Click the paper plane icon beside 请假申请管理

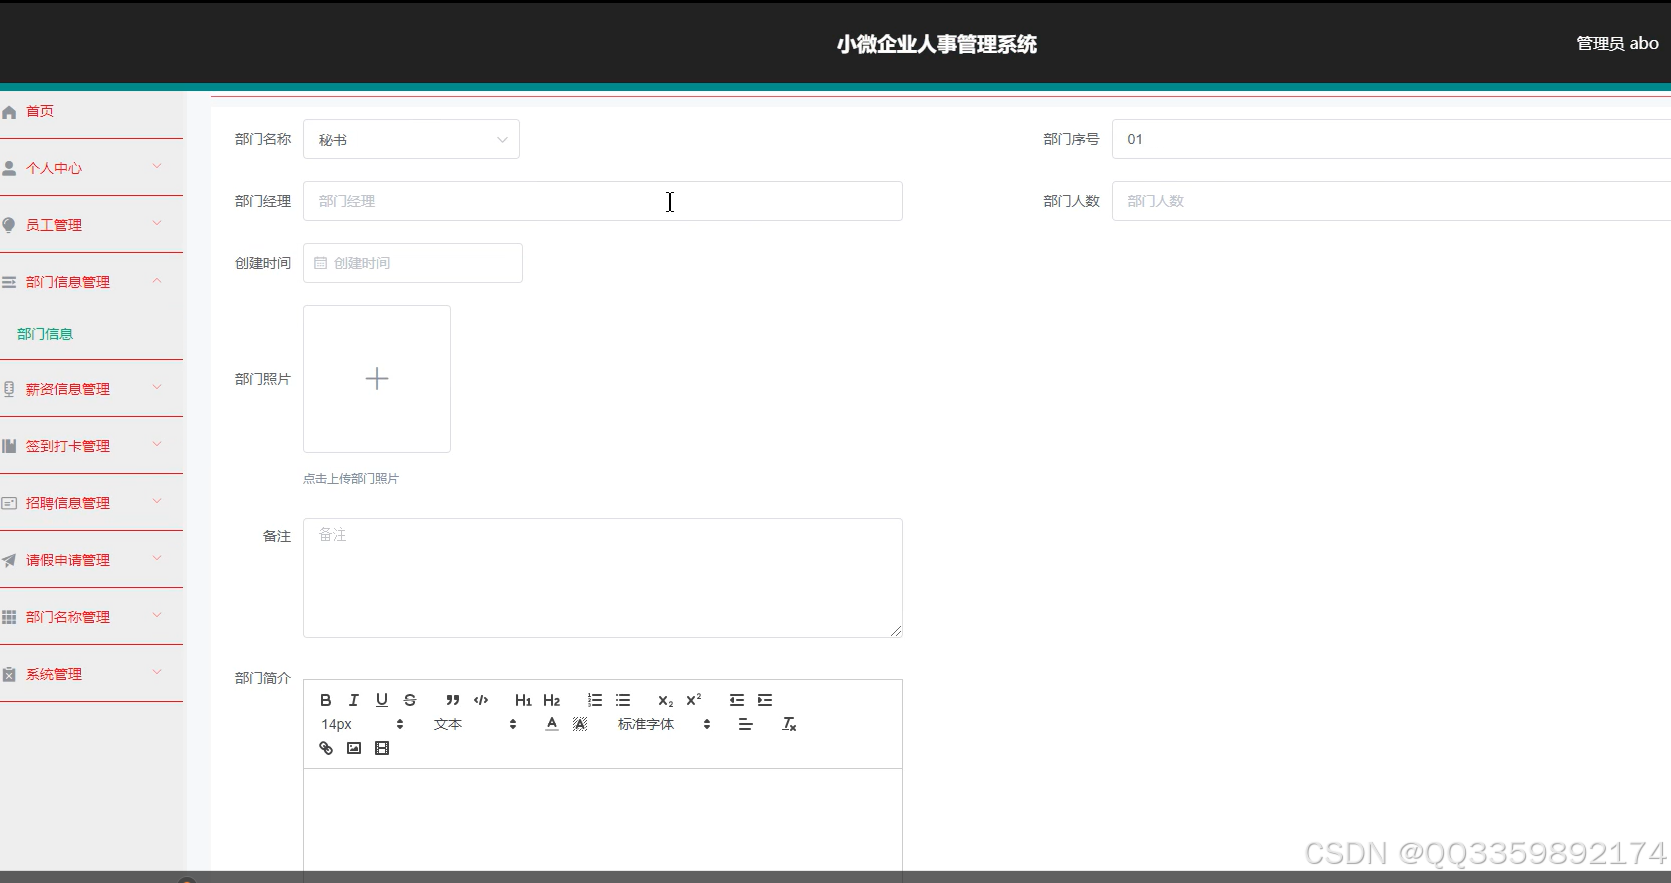(x=9, y=560)
